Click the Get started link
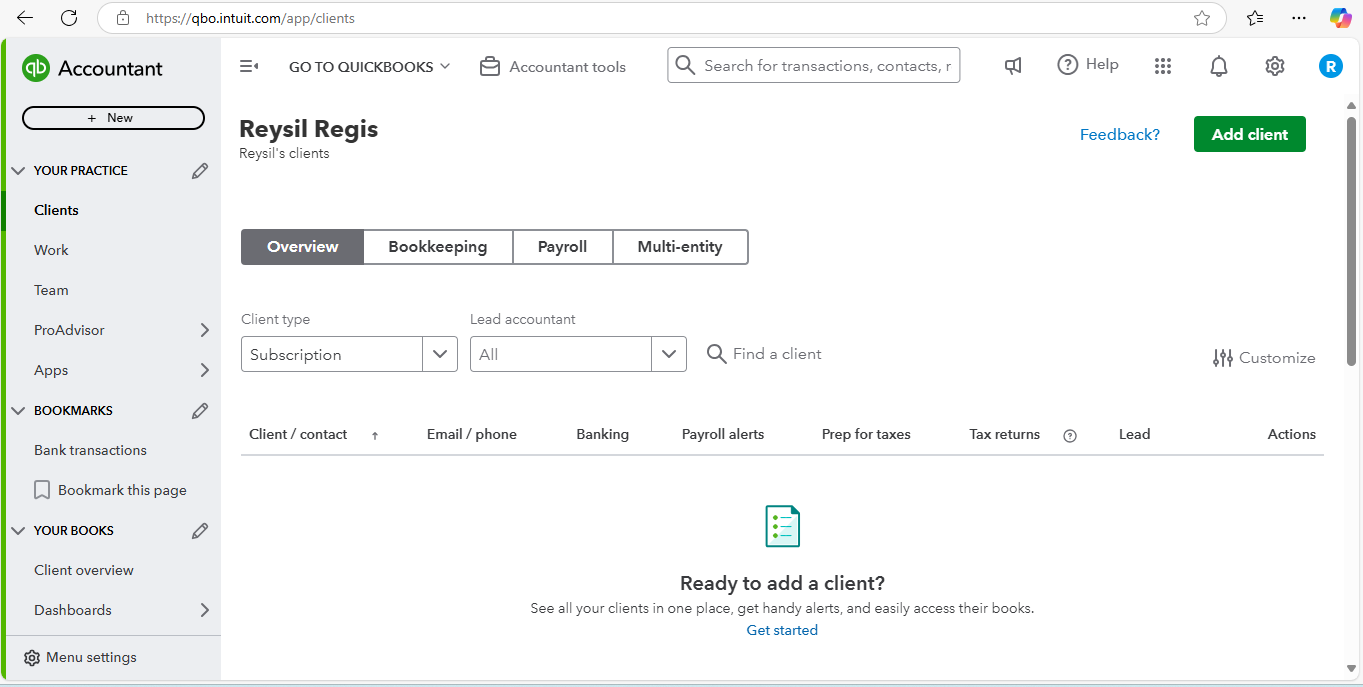 click(x=782, y=630)
